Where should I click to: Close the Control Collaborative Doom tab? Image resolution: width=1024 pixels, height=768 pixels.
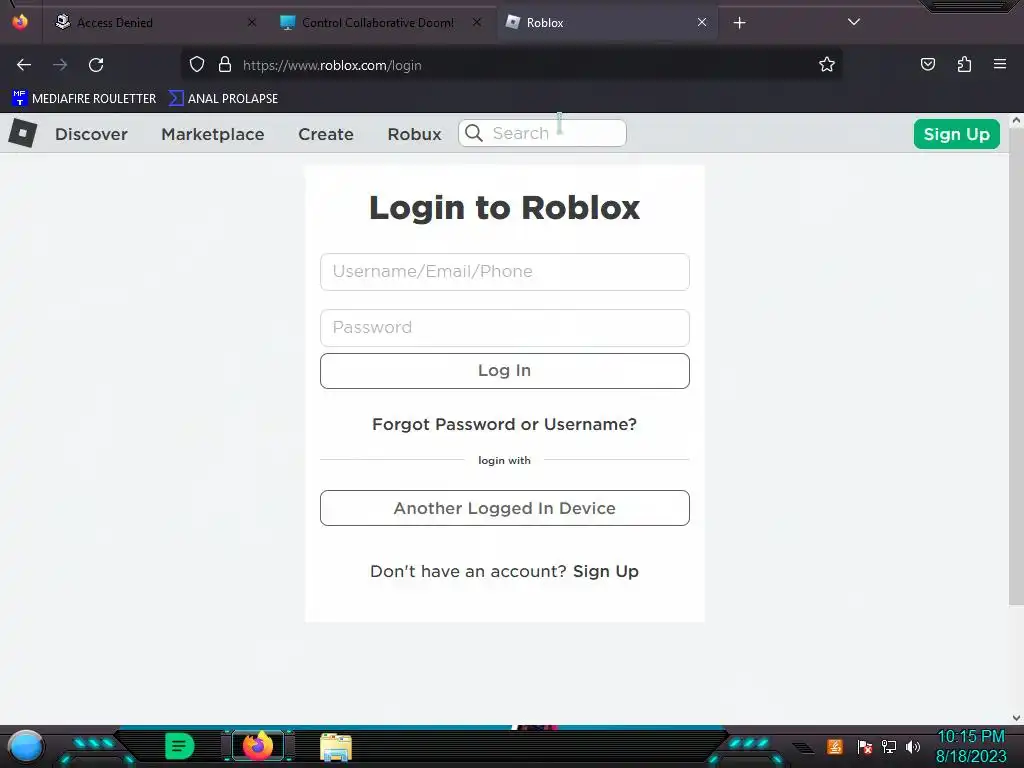(477, 22)
